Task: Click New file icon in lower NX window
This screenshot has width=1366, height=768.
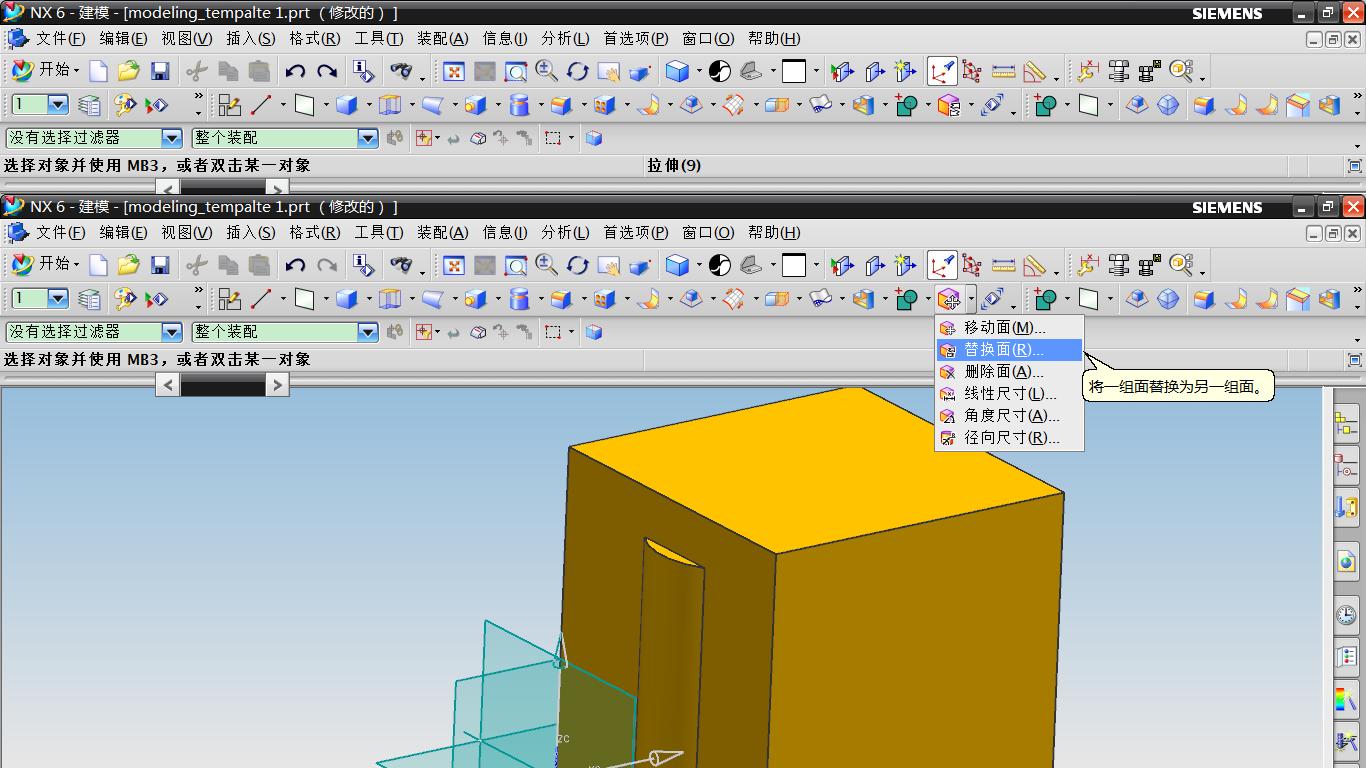Action: (98, 265)
